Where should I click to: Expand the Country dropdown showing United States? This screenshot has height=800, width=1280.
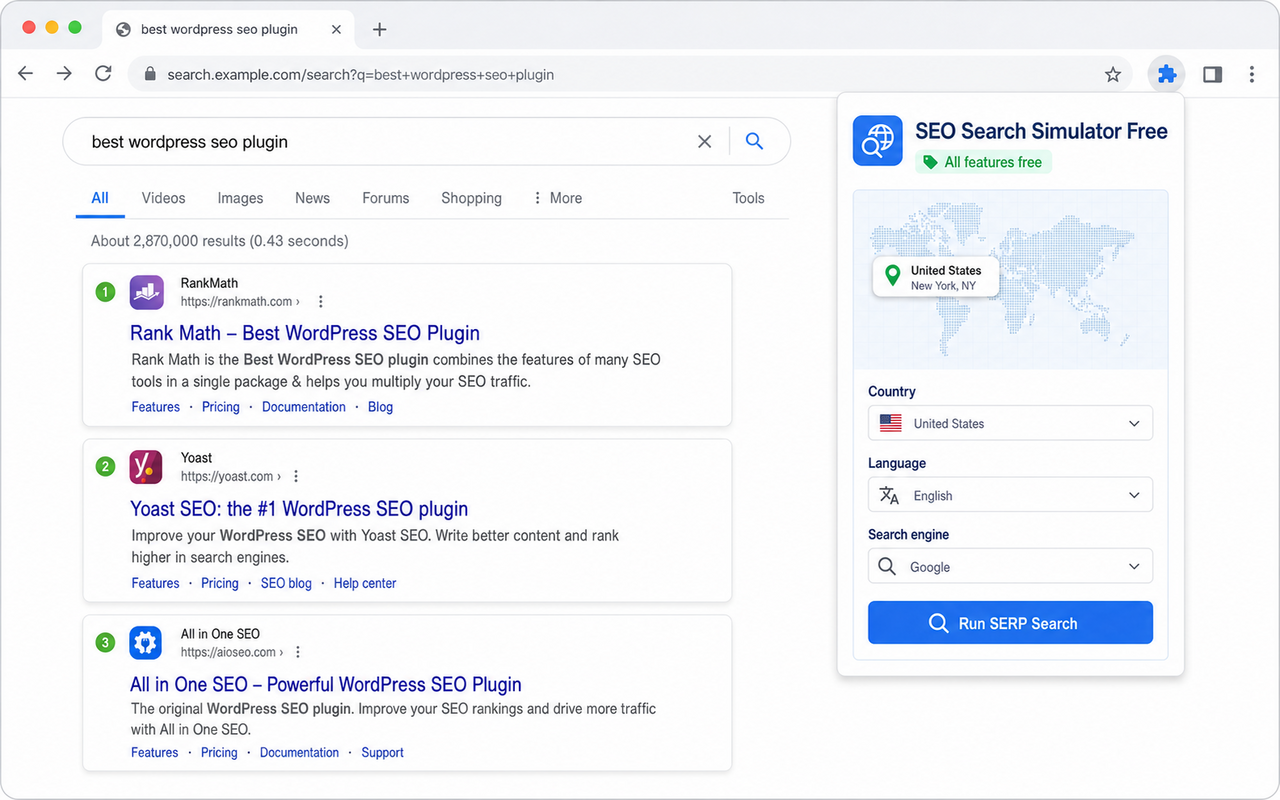click(x=1010, y=423)
